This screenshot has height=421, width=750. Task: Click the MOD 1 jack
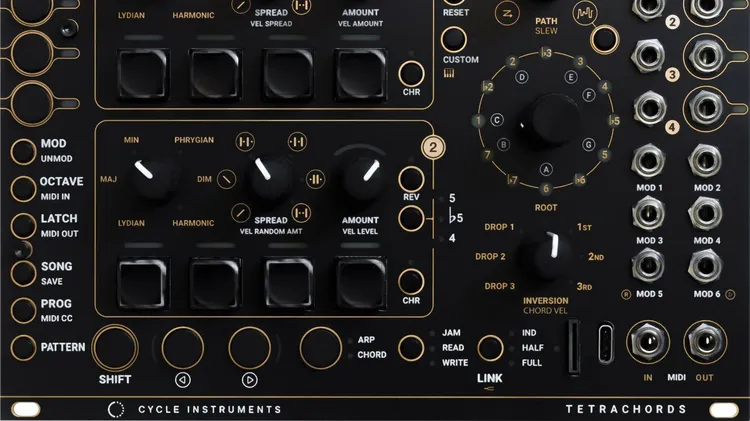(x=649, y=161)
